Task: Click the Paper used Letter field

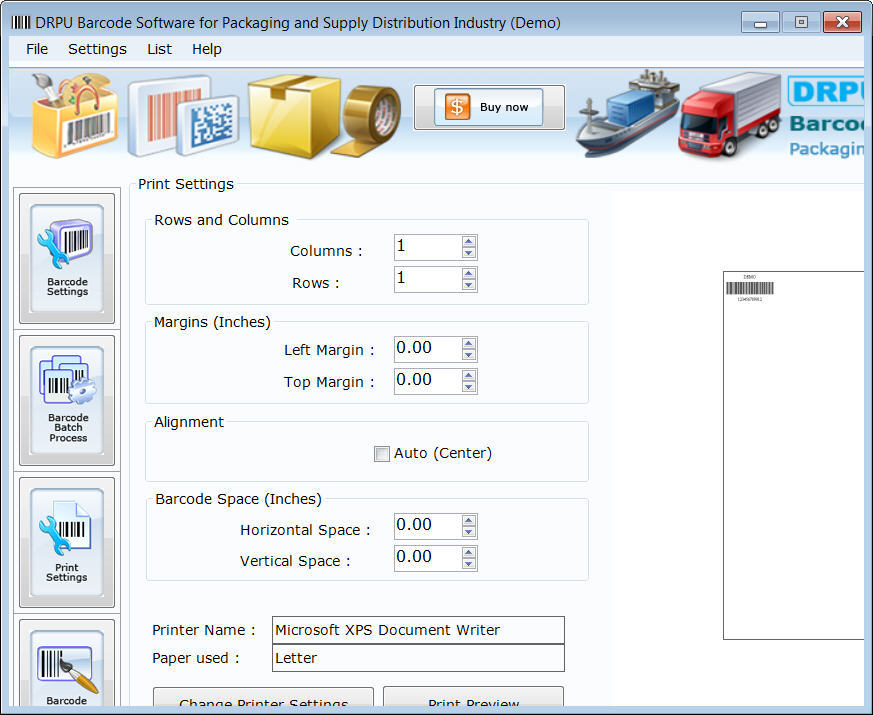Action: (418, 658)
